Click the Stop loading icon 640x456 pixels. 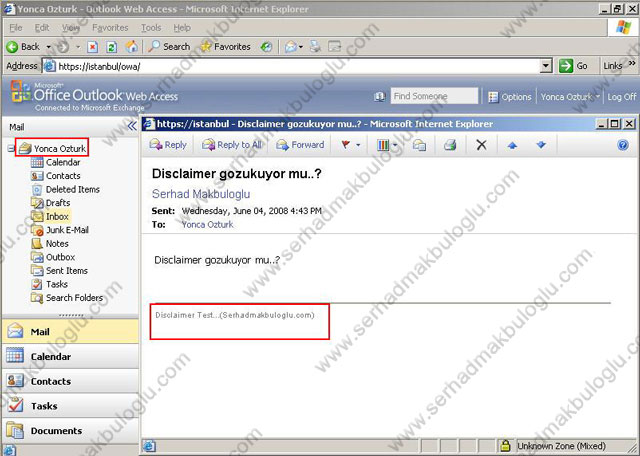coord(93,47)
